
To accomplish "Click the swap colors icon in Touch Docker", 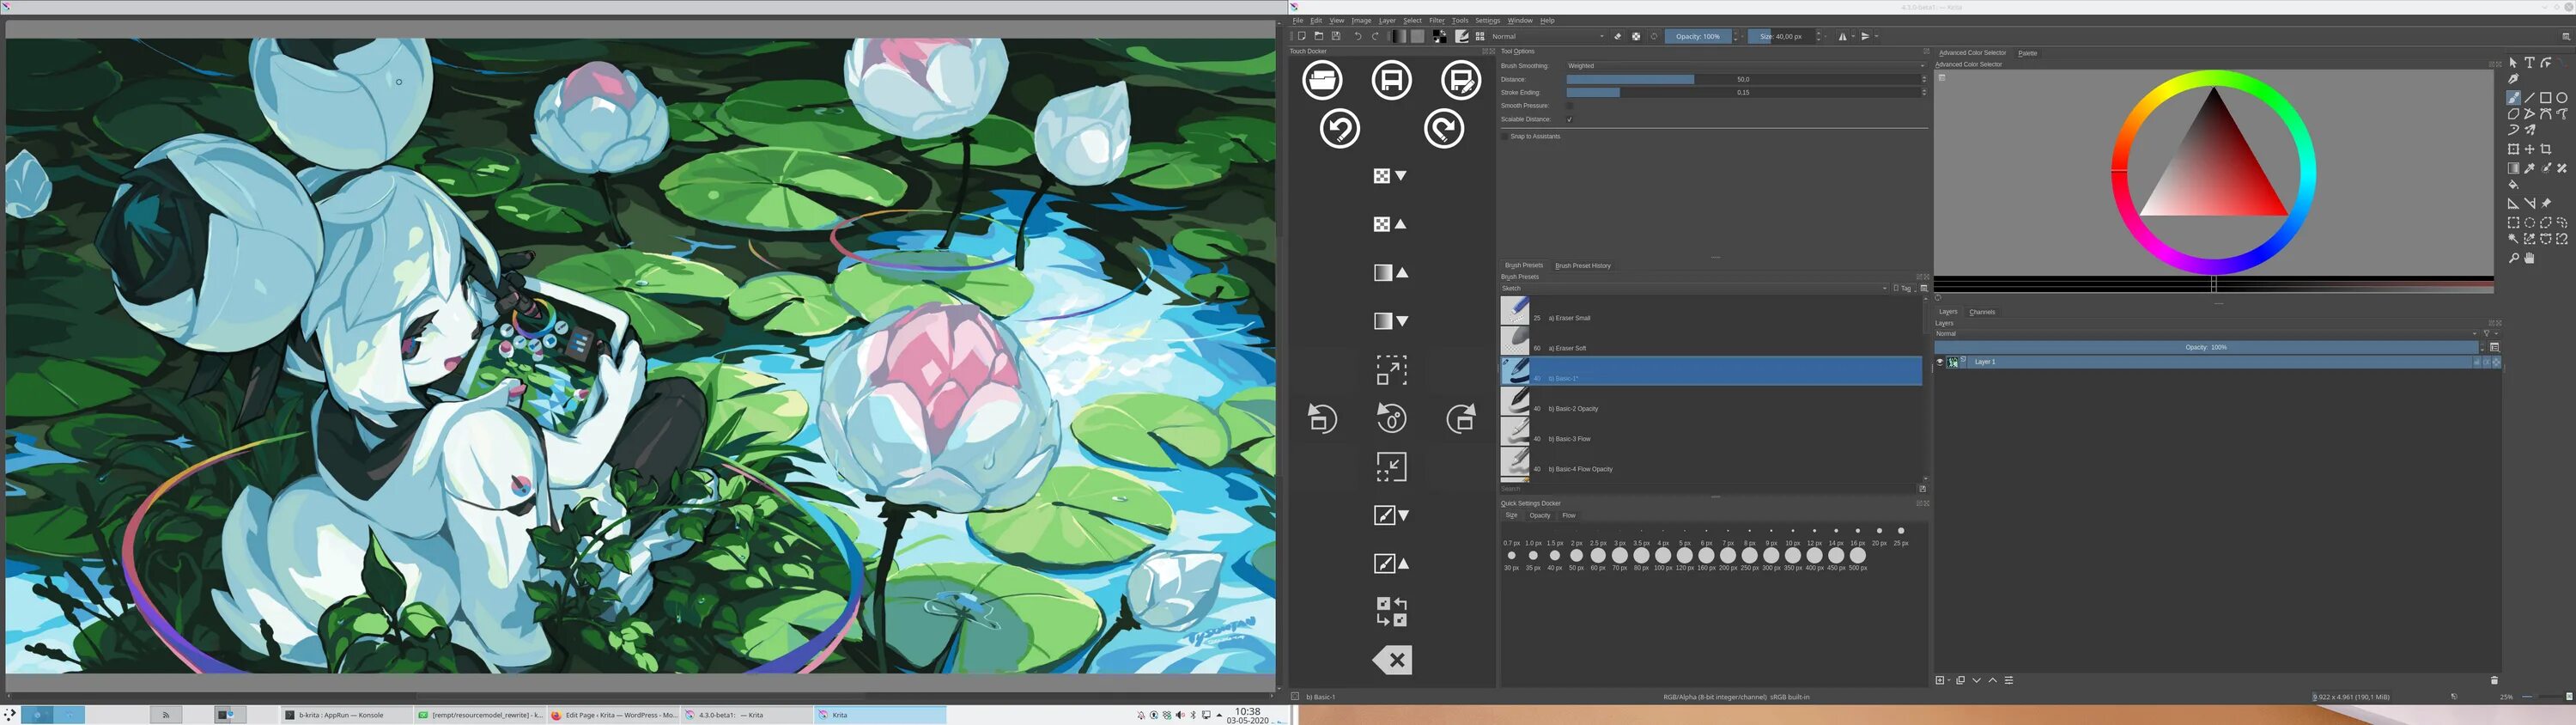I will [x=1391, y=611].
